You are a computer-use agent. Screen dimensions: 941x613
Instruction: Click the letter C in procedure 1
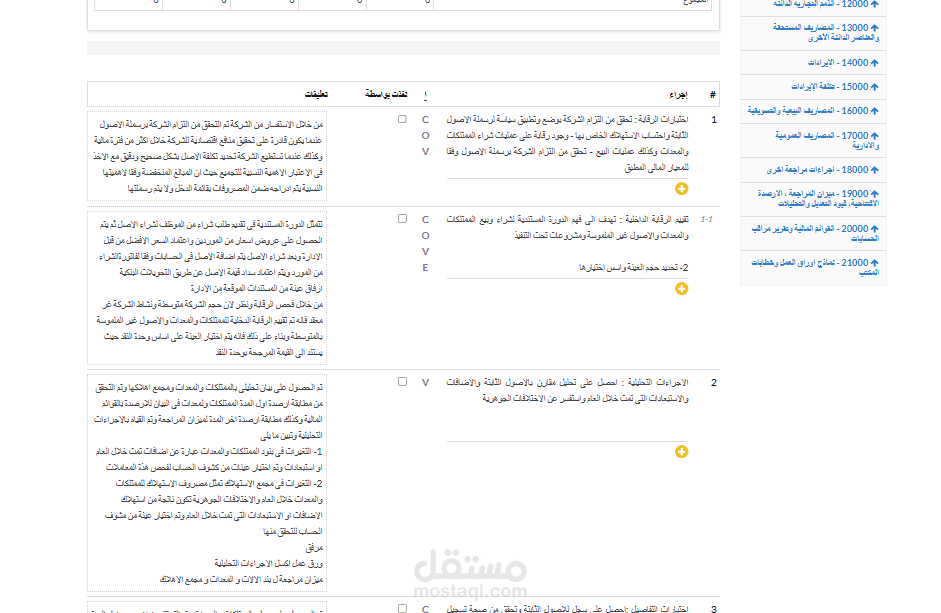425,119
